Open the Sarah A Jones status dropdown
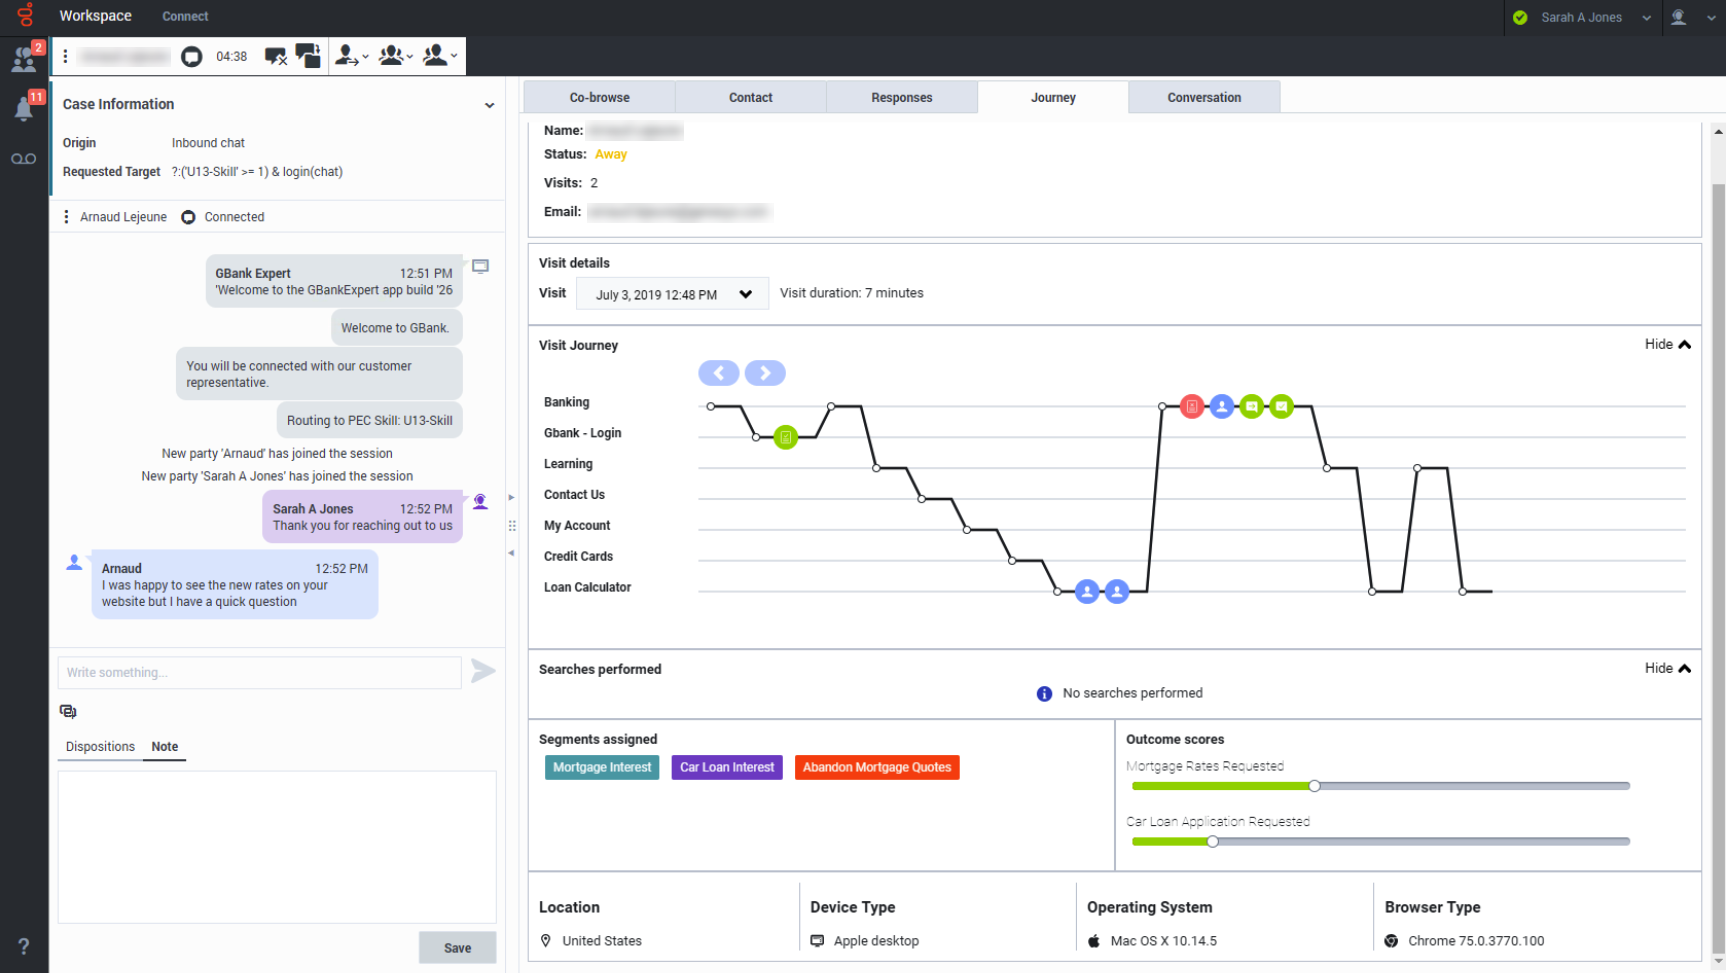 [1646, 17]
